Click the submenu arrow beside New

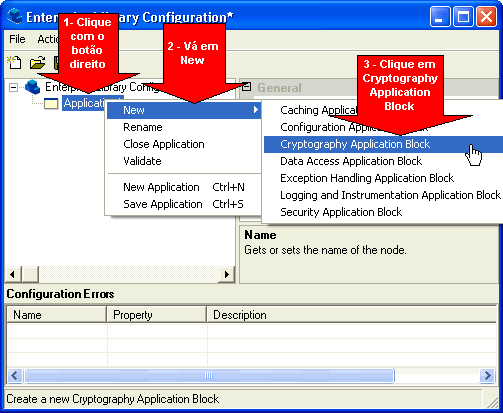(255, 110)
